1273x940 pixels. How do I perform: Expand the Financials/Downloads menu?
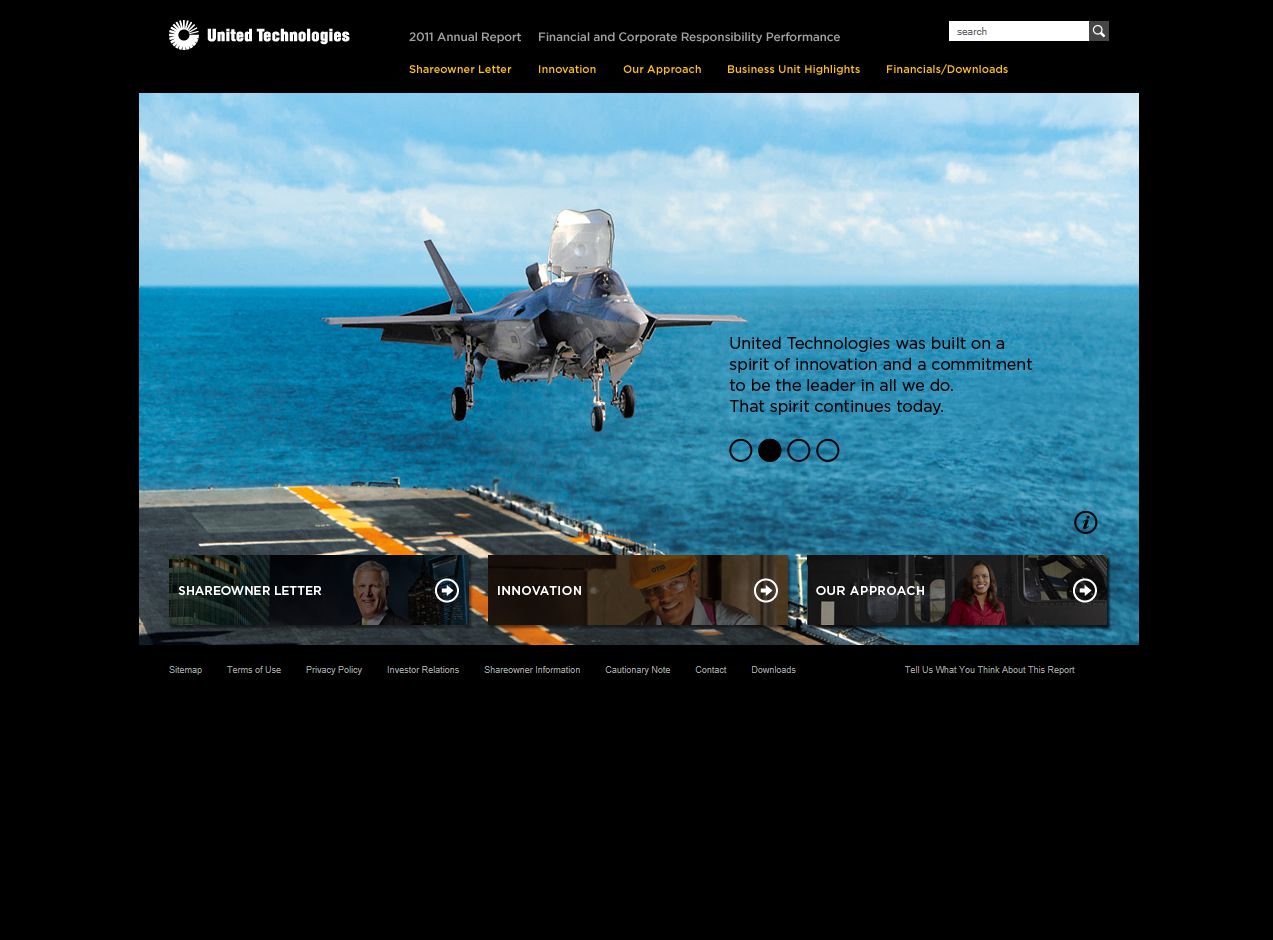click(946, 70)
